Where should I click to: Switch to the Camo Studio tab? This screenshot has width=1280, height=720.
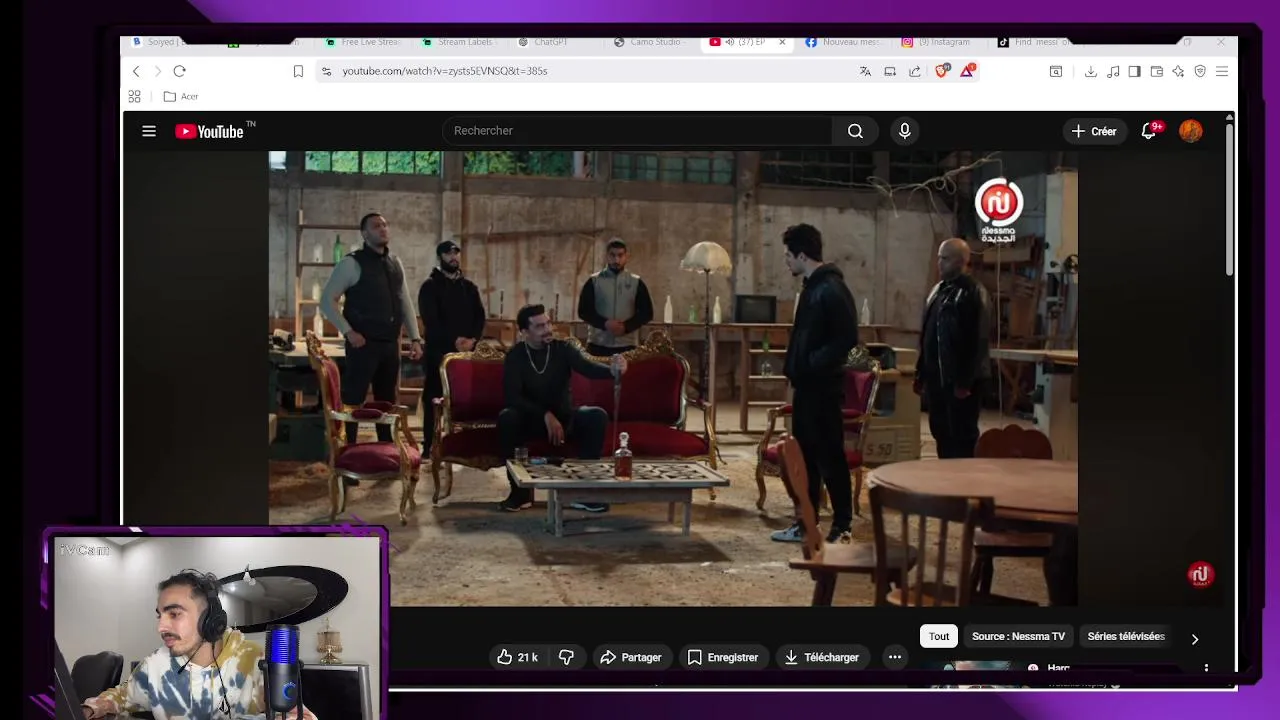tap(648, 42)
